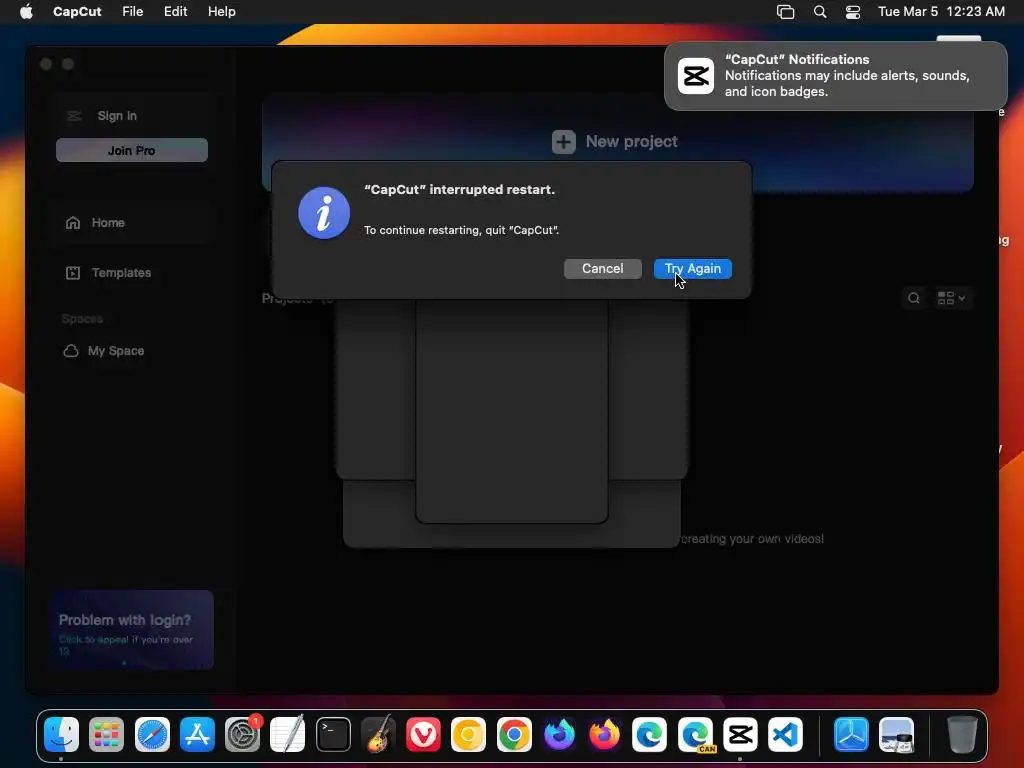Open the Trash from the Dock
The height and width of the screenshot is (768, 1024).
961,735
